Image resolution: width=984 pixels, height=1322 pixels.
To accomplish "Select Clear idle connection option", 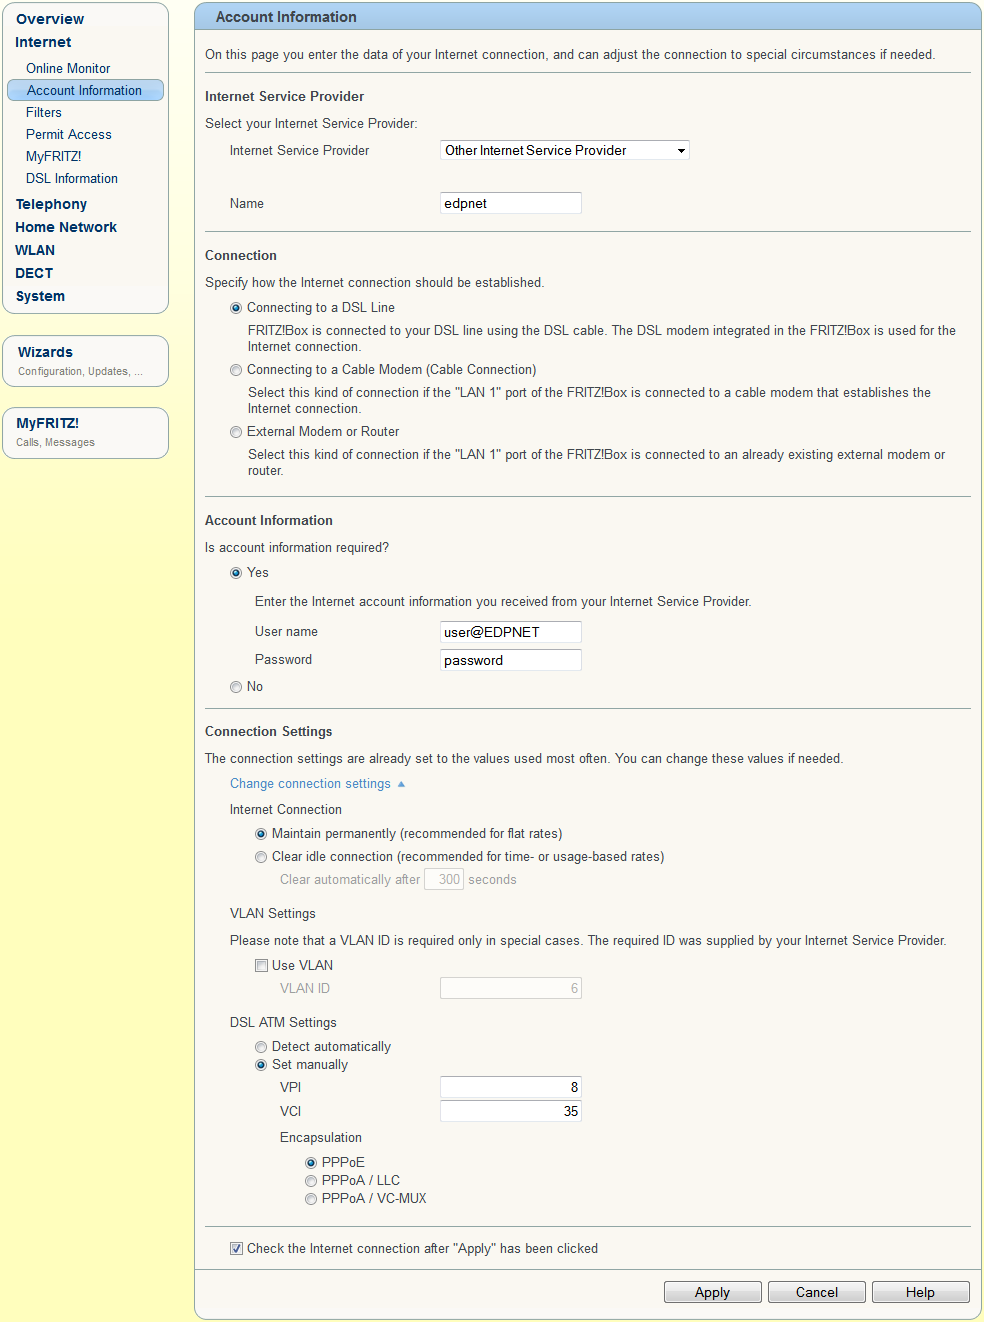I will pyautogui.click(x=261, y=857).
